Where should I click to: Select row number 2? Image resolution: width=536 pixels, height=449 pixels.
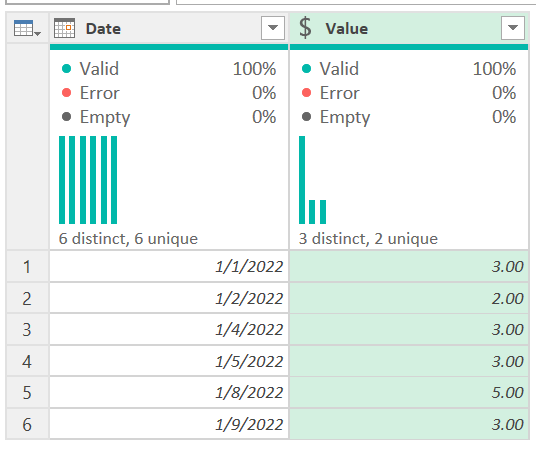point(27,298)
